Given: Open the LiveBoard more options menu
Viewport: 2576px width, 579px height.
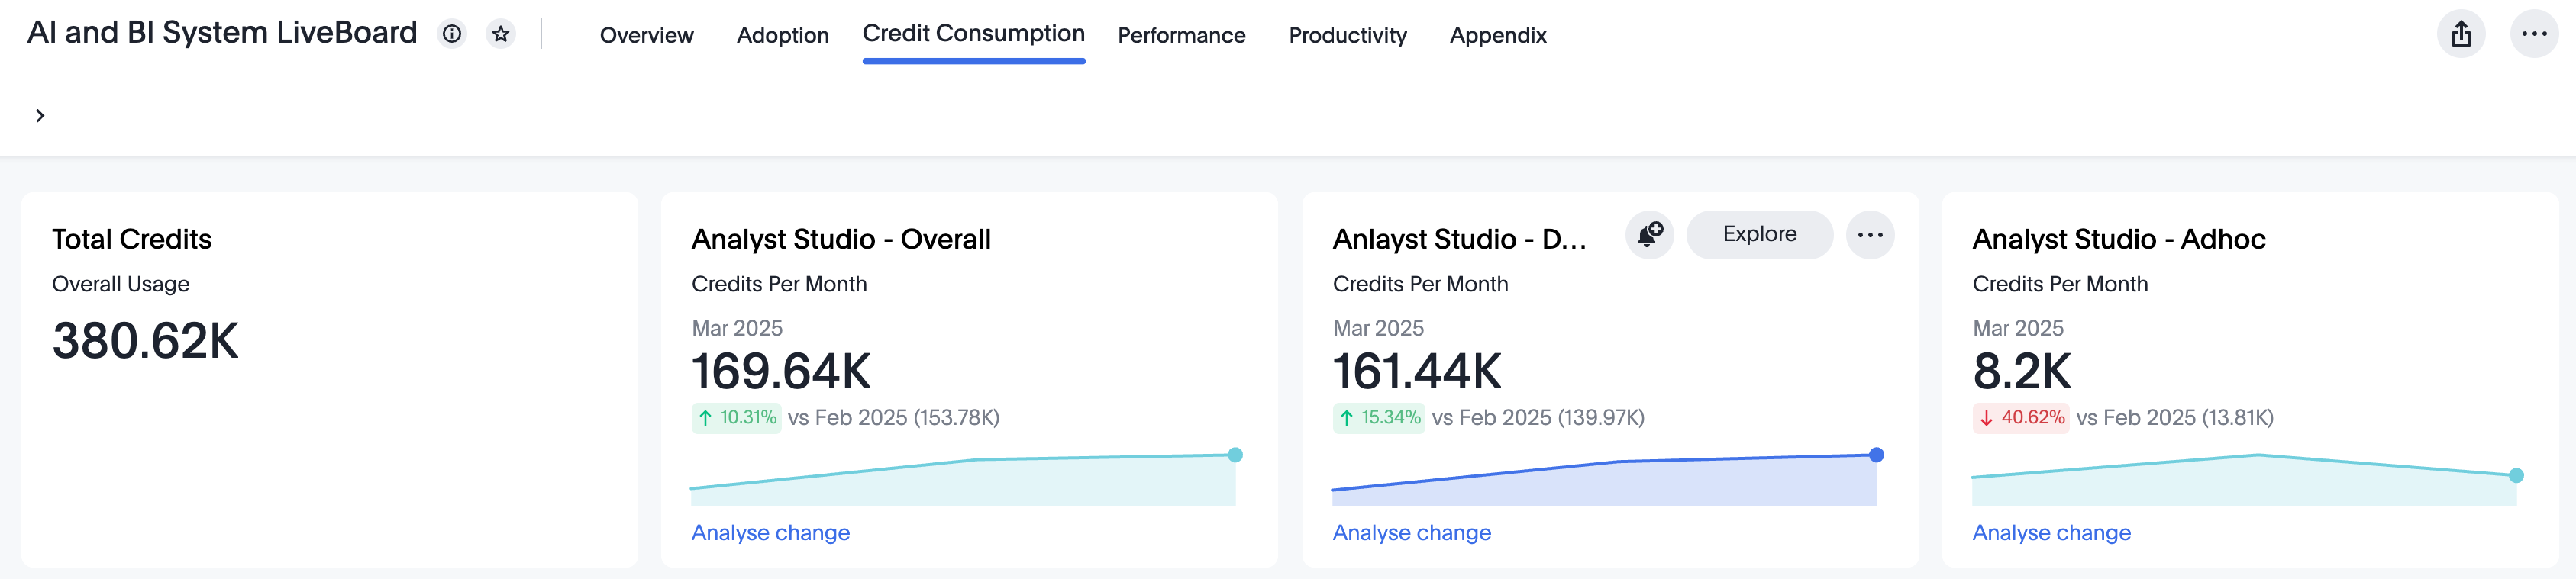Looking at the screenshot, I should click(2534, 35).
